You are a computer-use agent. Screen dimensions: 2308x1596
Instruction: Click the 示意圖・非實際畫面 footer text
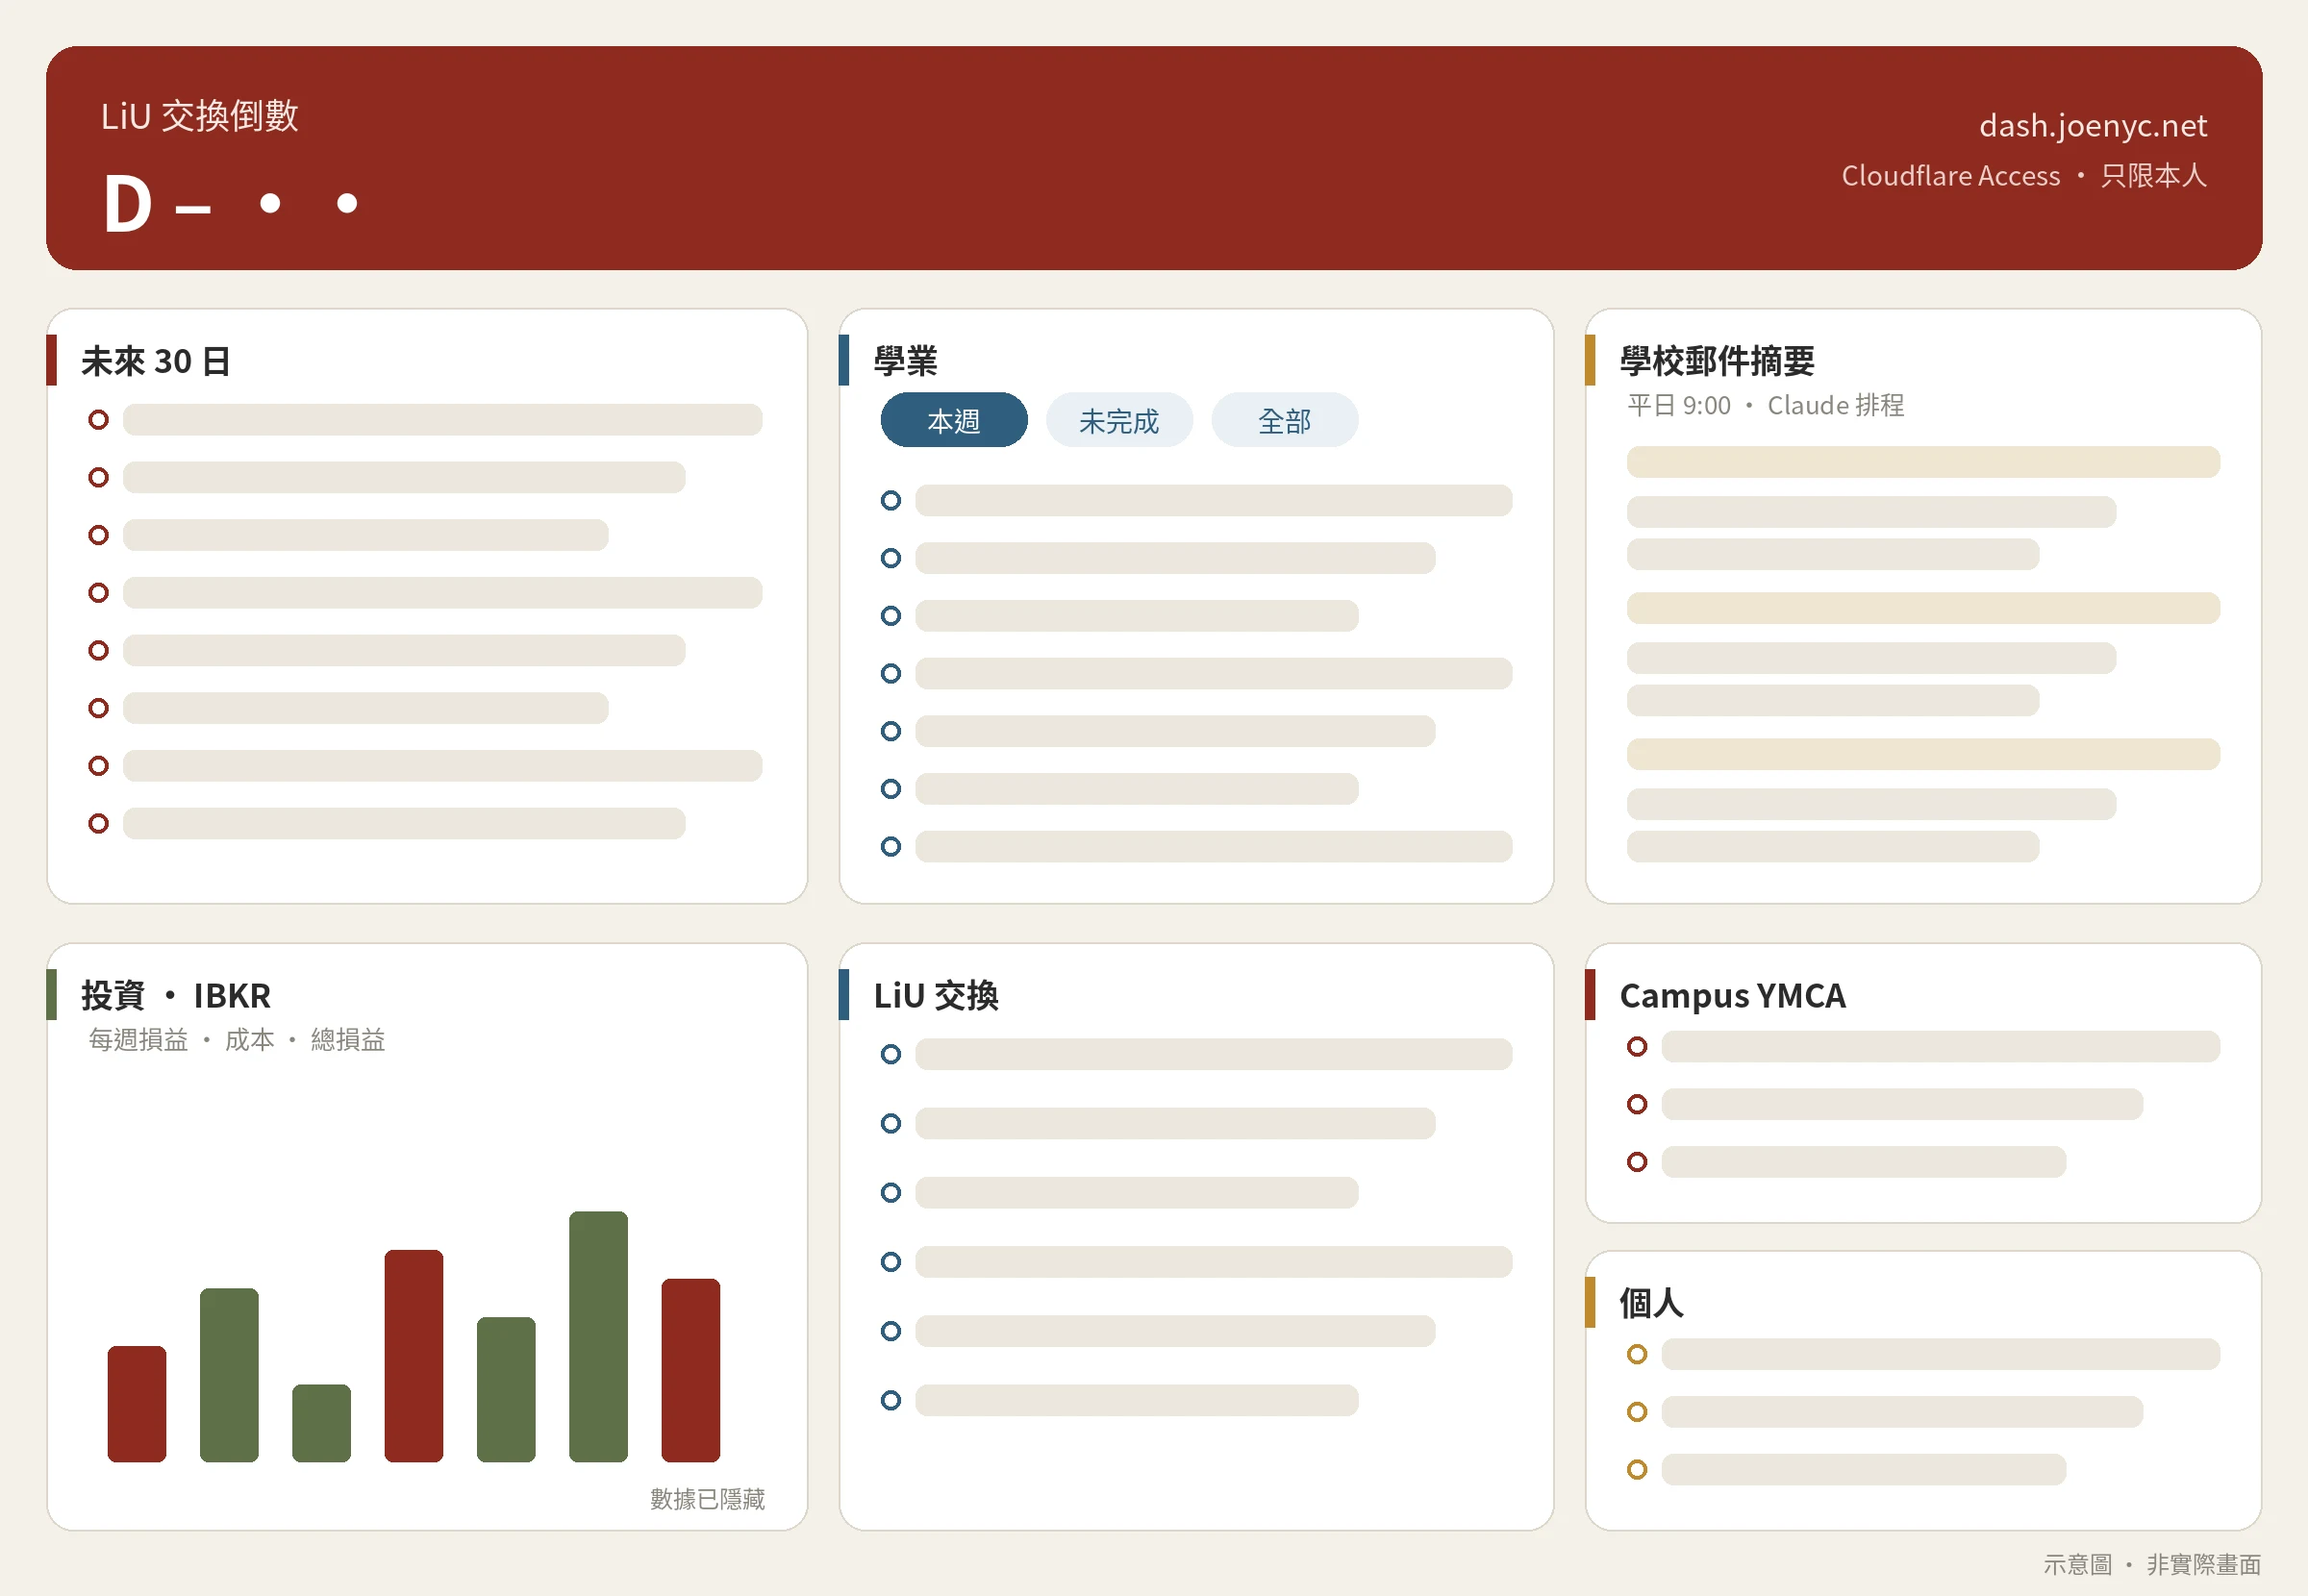[x=2152, y=1564]
